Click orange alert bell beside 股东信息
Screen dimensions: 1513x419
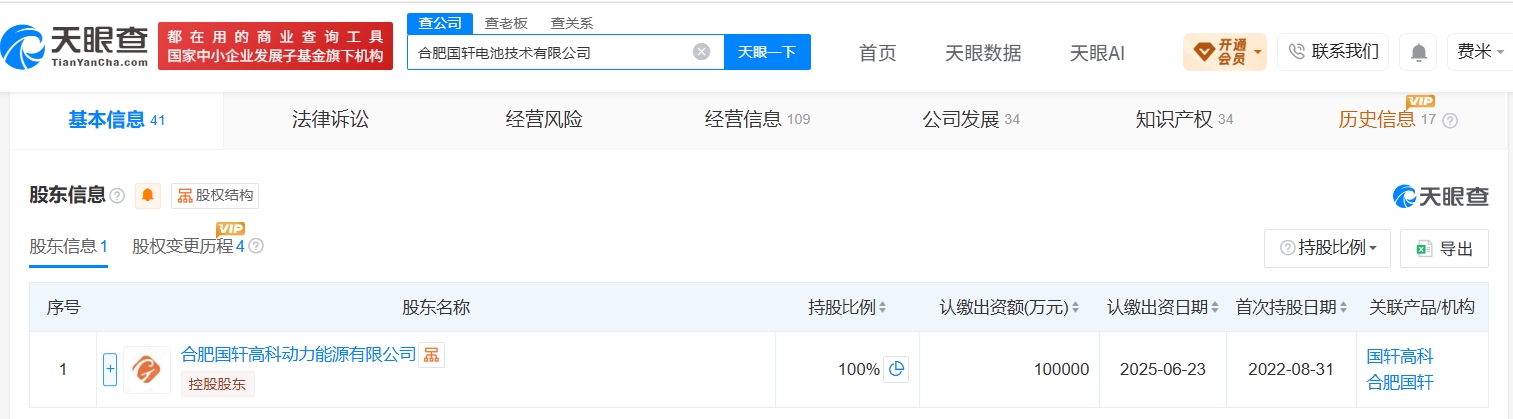coord(148,195)
